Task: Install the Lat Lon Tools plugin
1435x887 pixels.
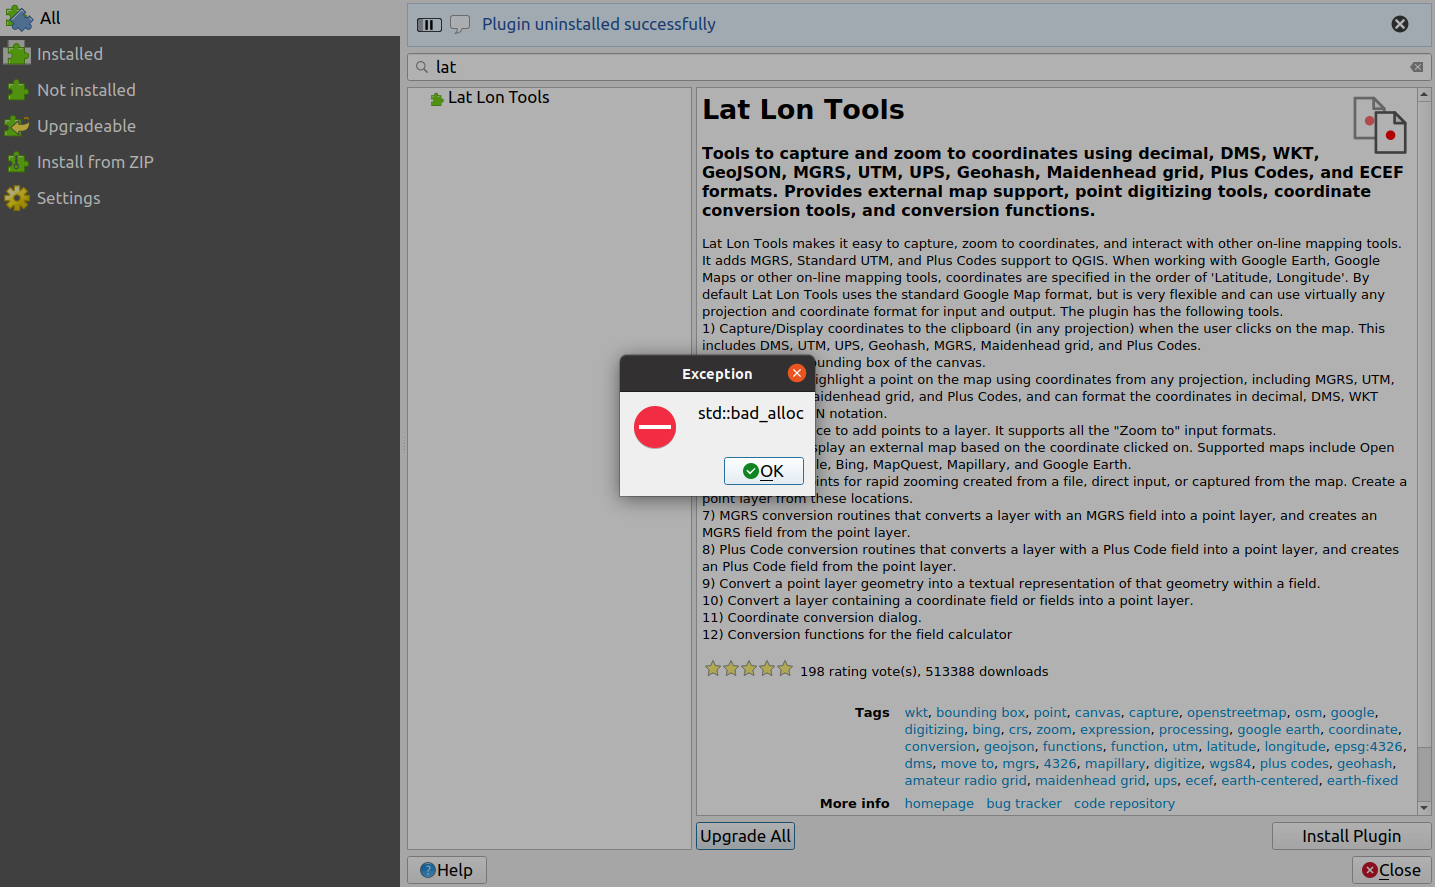Action: tap(1350, 836)
